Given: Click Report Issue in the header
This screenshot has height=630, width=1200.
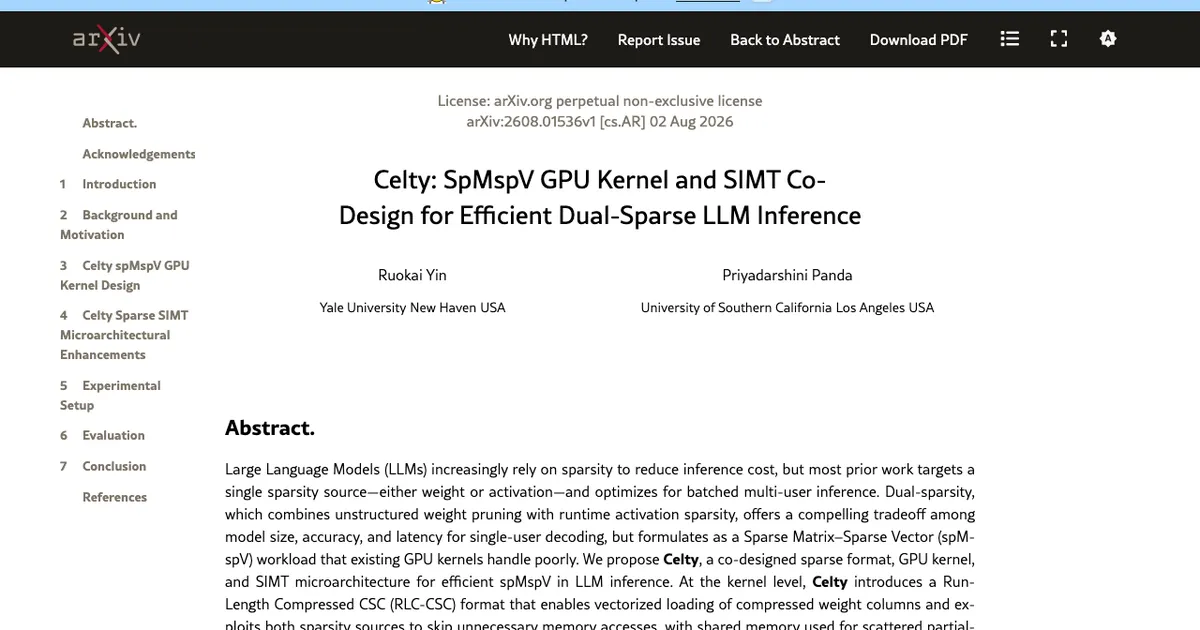Looking at the screenshot, I should click(659, 40).
